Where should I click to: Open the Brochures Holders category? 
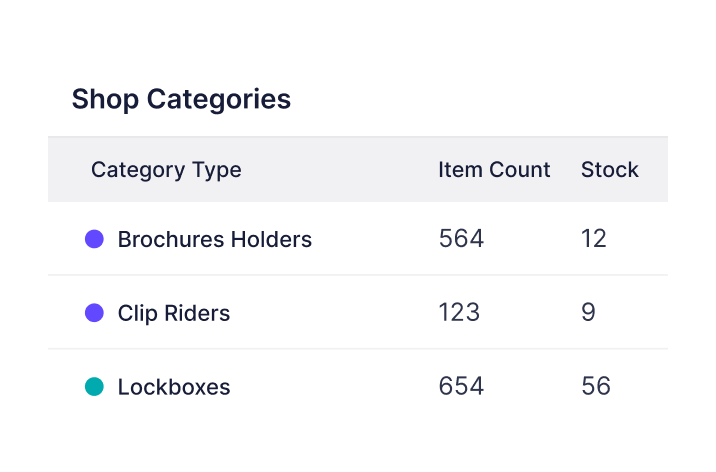tap(214, 240)
